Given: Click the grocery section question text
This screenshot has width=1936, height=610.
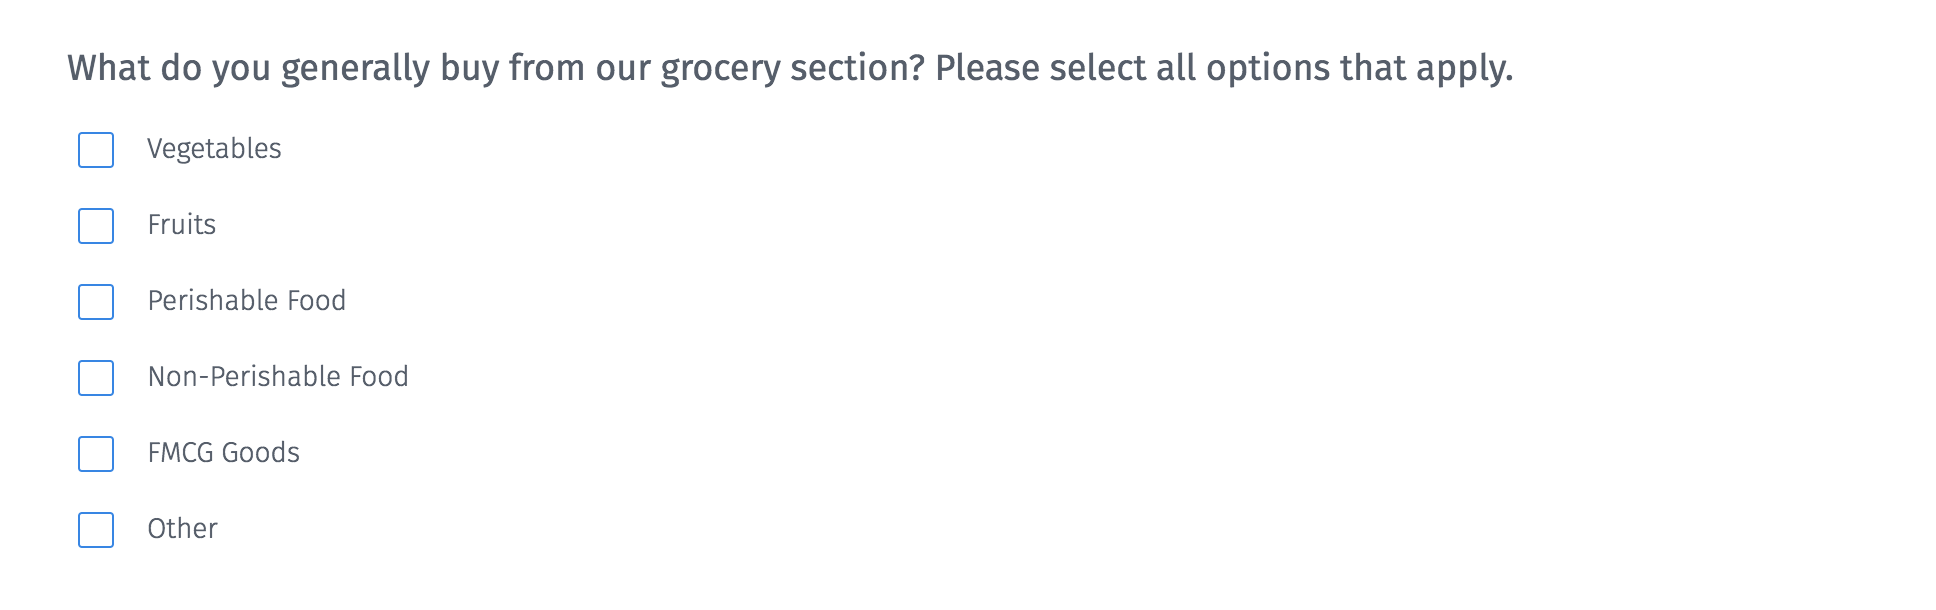Looking at the screenshot, I should coord(789,68).
